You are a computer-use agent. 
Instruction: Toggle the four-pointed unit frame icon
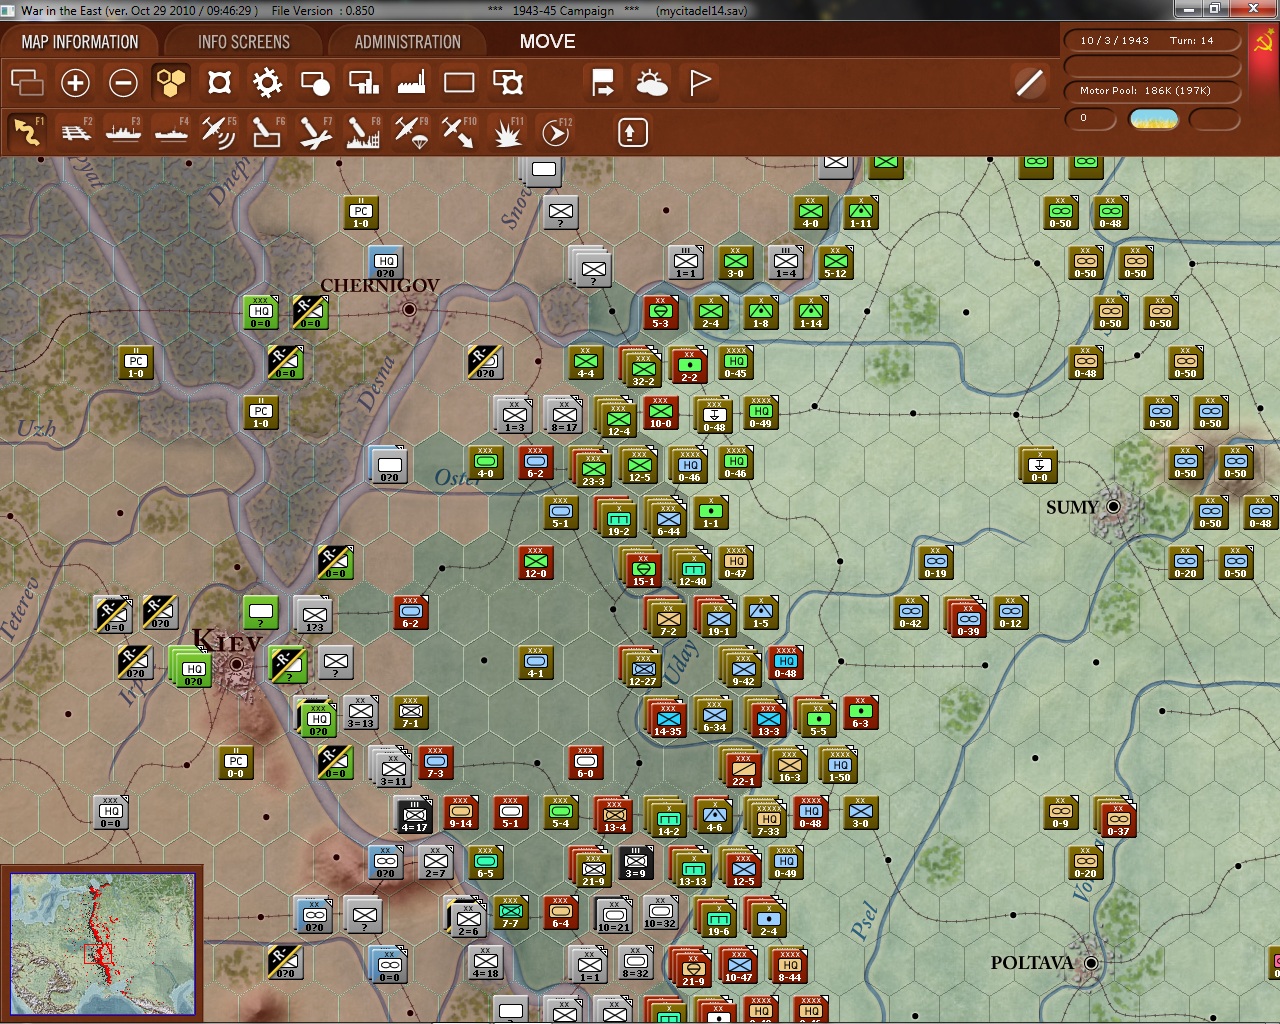[219, 83]
